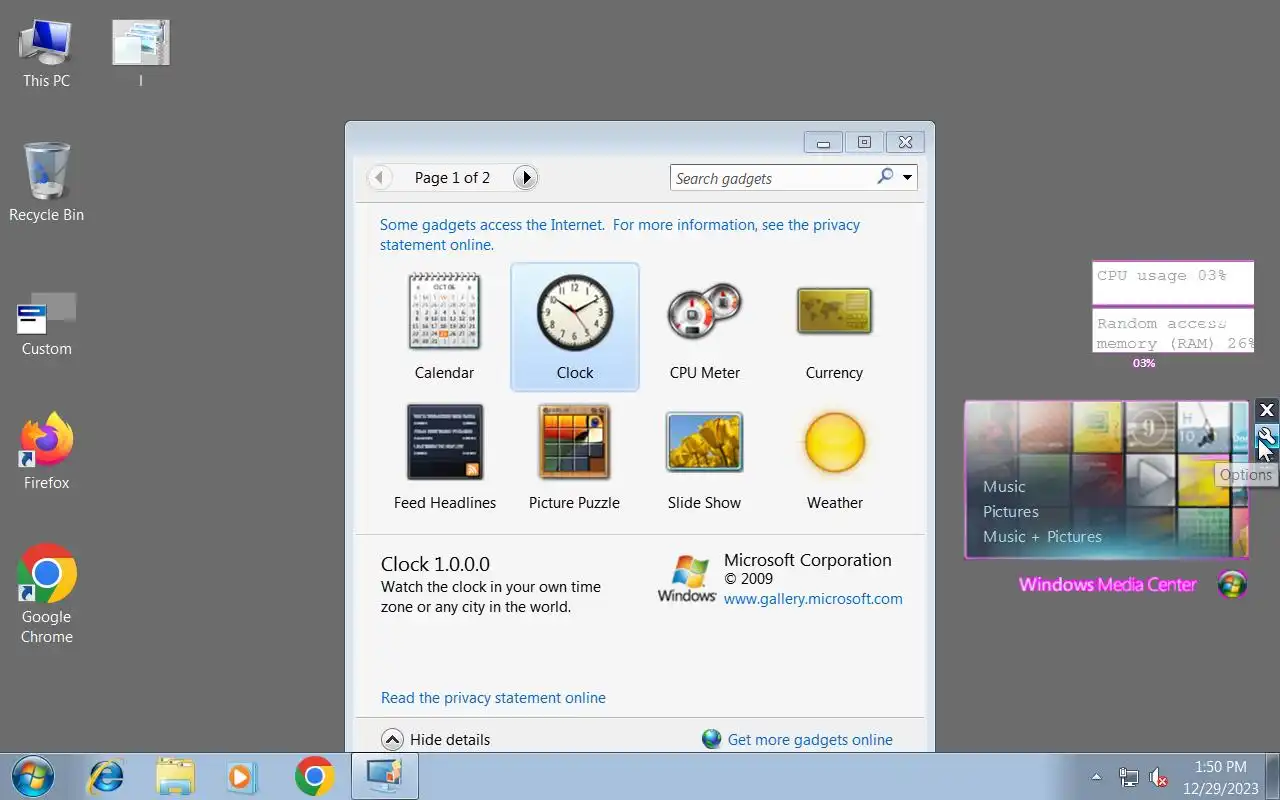Open Firefox desktop shortcut

pyautogui.click(x=47, y=451)
